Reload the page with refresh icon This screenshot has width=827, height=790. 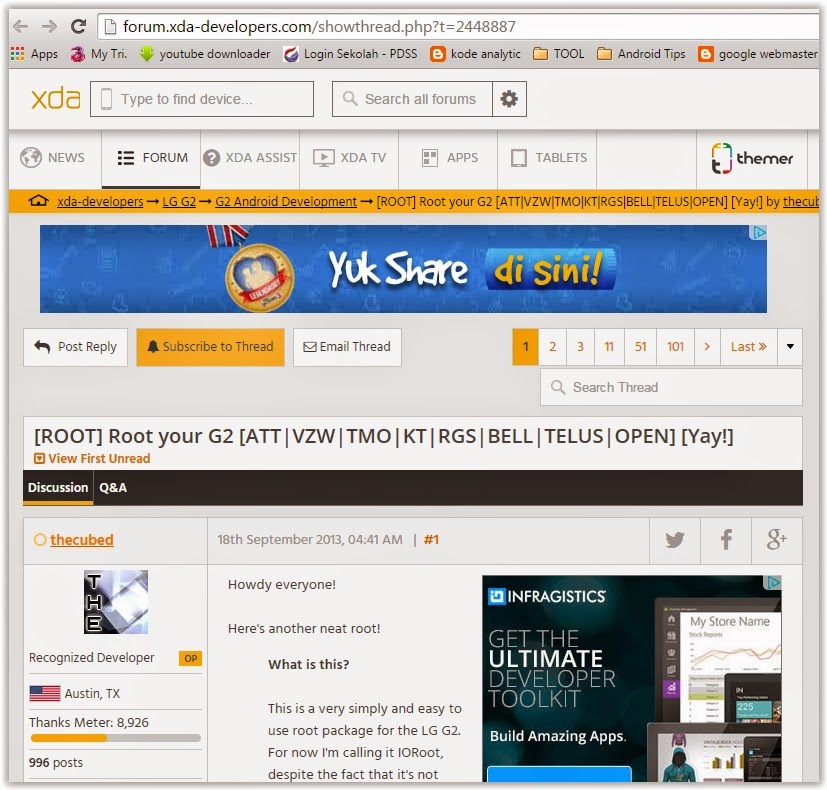(x=79, y=26)
